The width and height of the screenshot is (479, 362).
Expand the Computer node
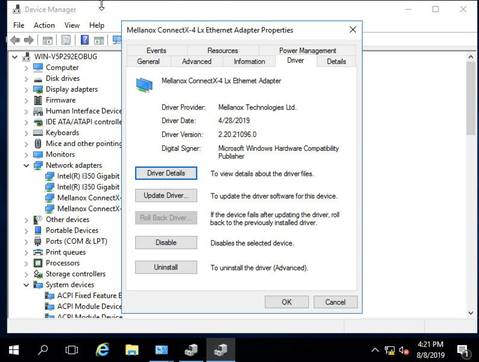click(x=26, y=68)
